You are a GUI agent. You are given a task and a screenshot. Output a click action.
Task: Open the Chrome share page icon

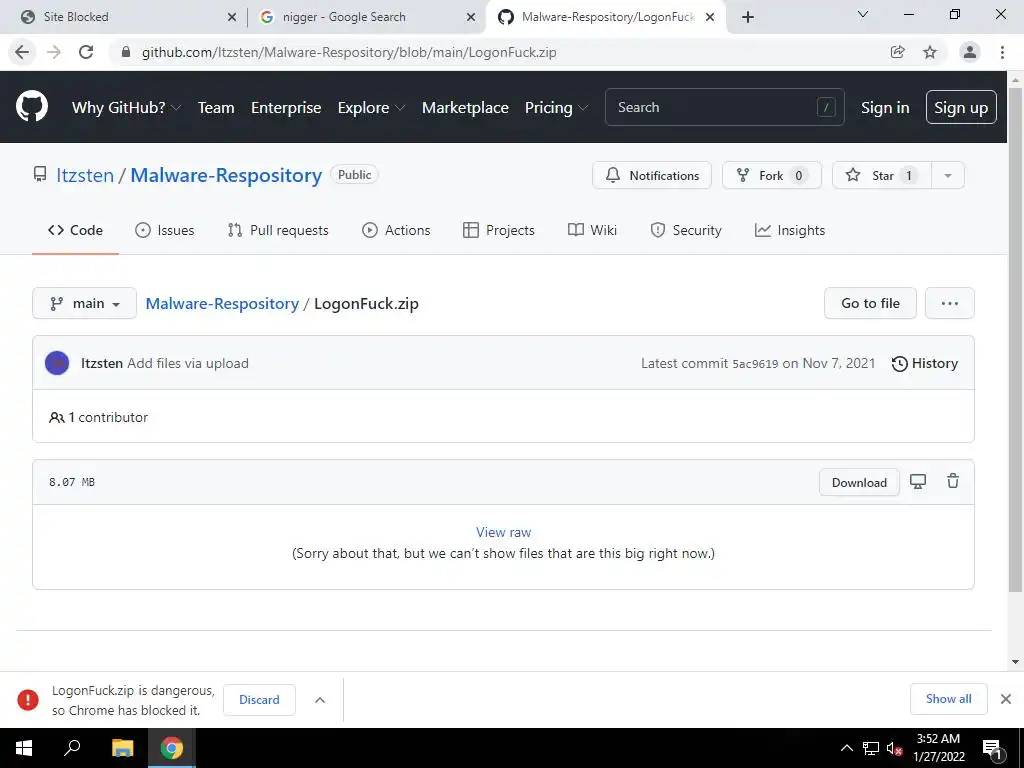897,52
